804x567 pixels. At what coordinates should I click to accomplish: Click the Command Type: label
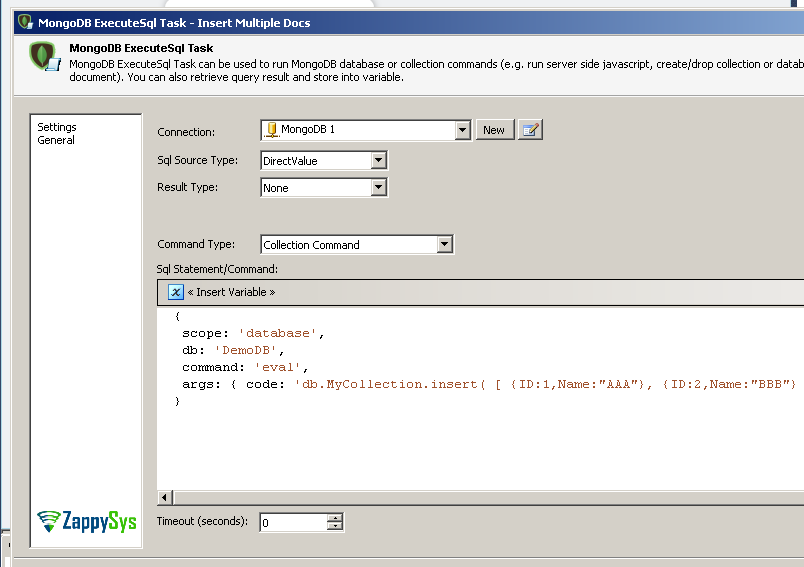(x=196, y=244)
